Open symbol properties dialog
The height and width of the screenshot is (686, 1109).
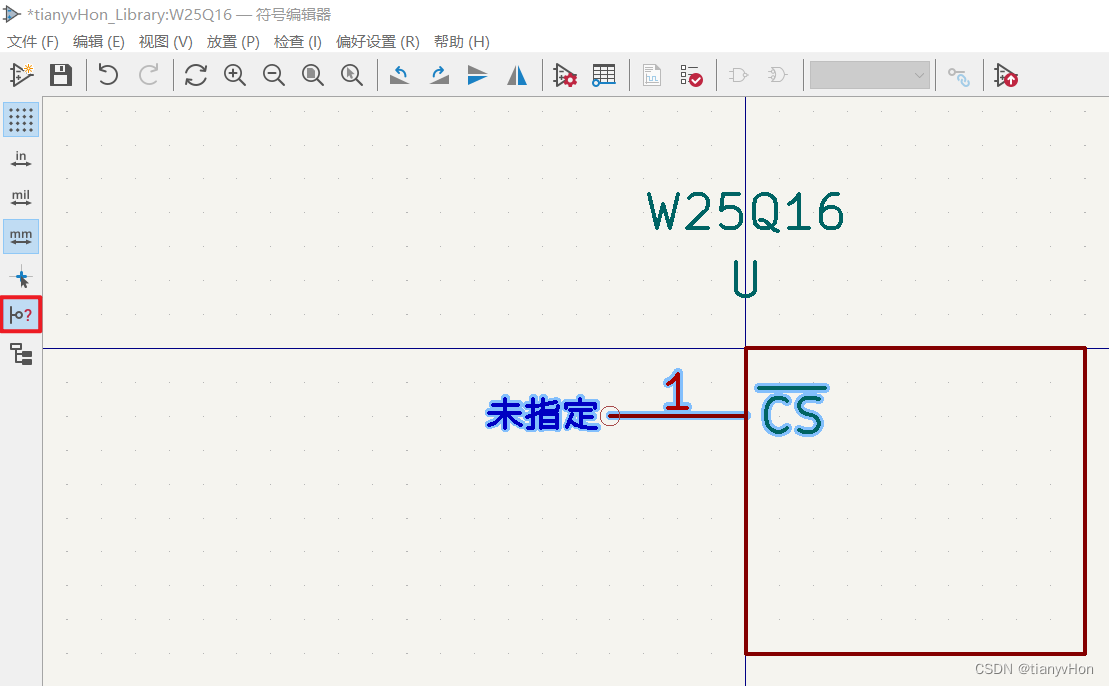click(565, 75)
